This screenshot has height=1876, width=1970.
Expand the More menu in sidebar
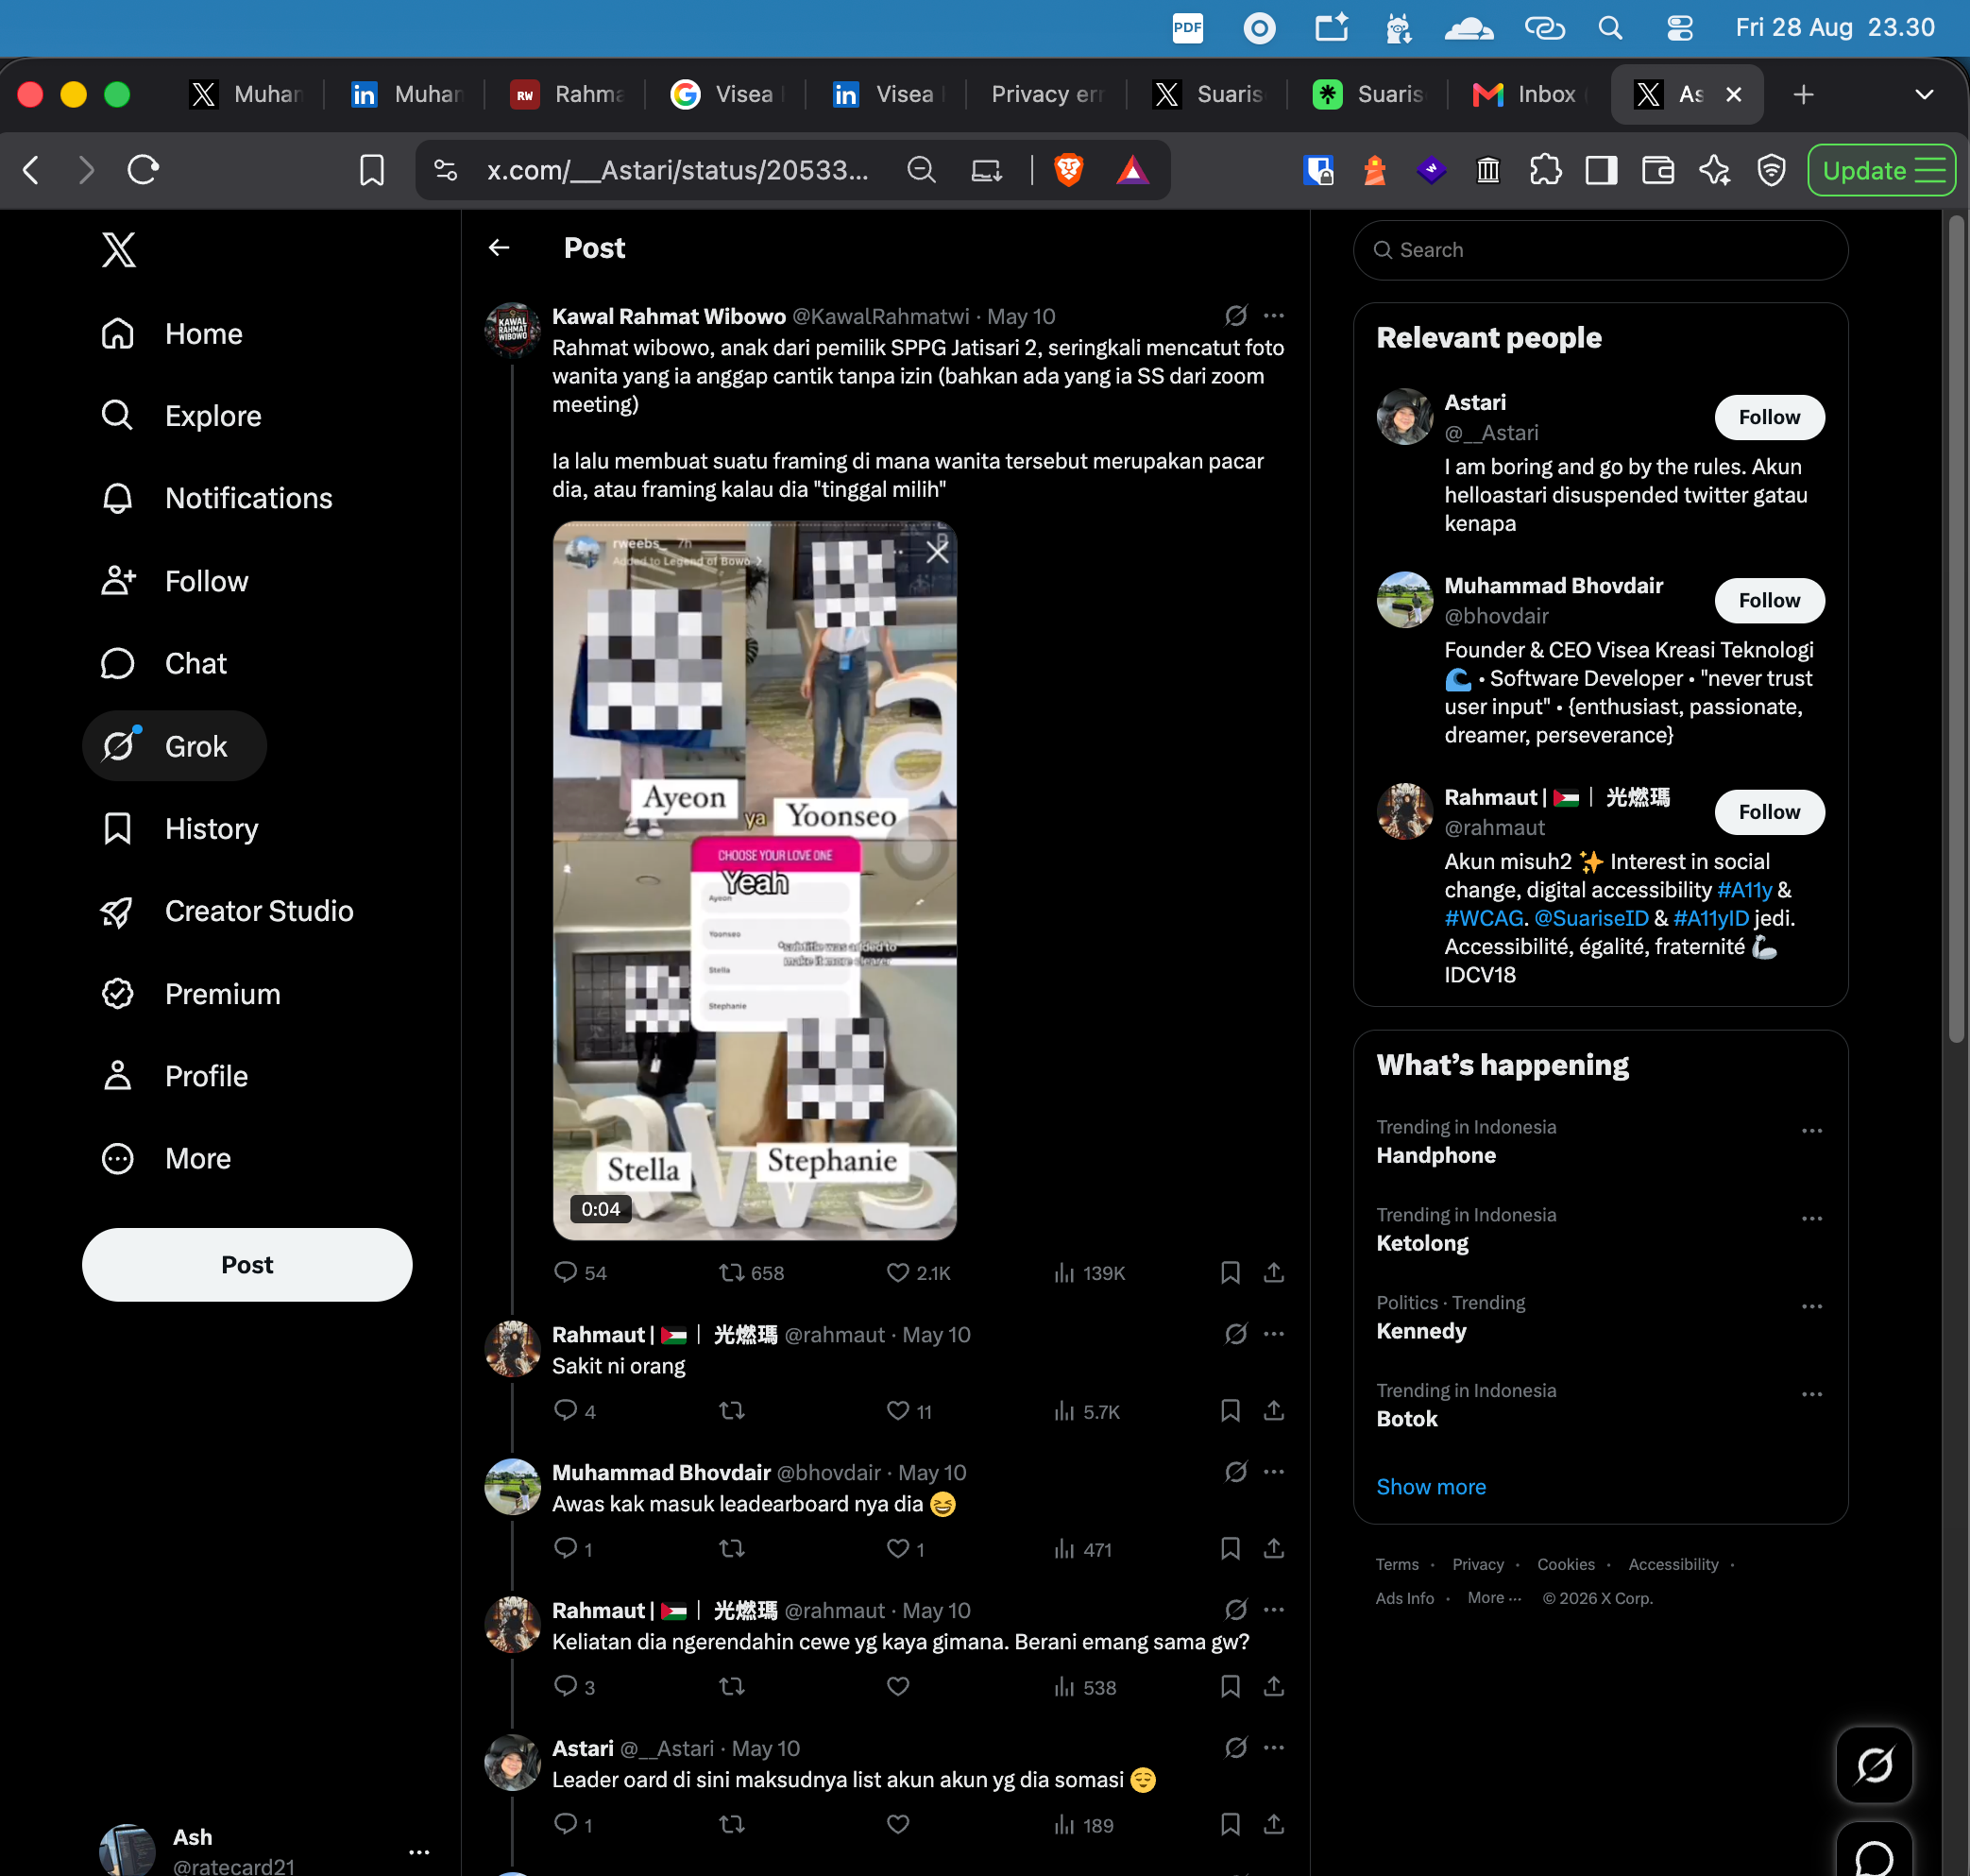(x=166, y=1158)
